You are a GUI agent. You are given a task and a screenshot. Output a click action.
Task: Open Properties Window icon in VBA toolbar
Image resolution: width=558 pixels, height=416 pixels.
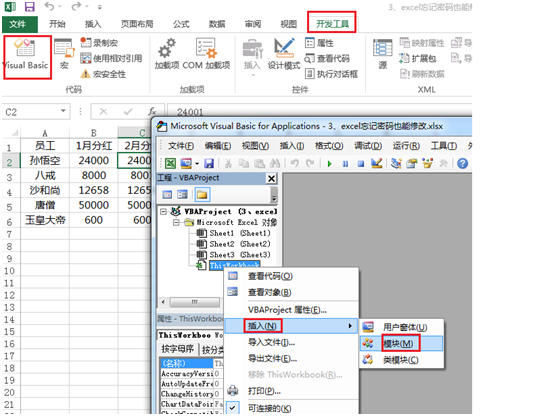coord(411,164)
